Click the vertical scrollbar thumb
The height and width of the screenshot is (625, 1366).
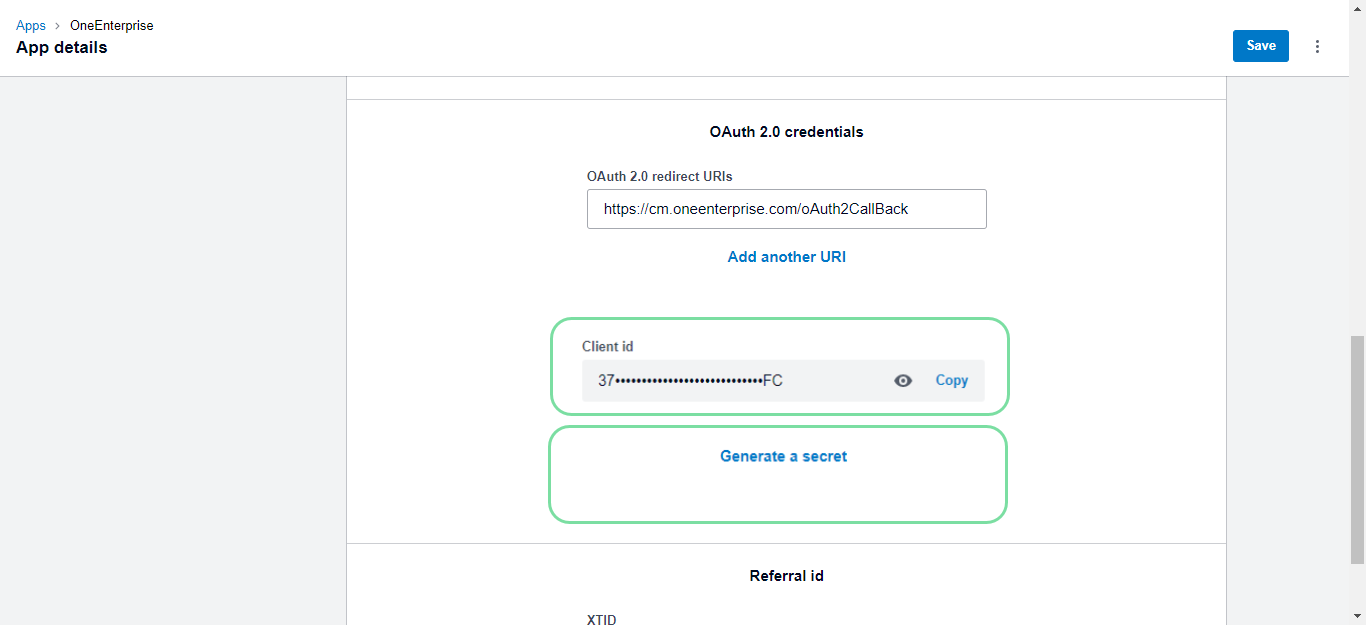coord(1357,450)
